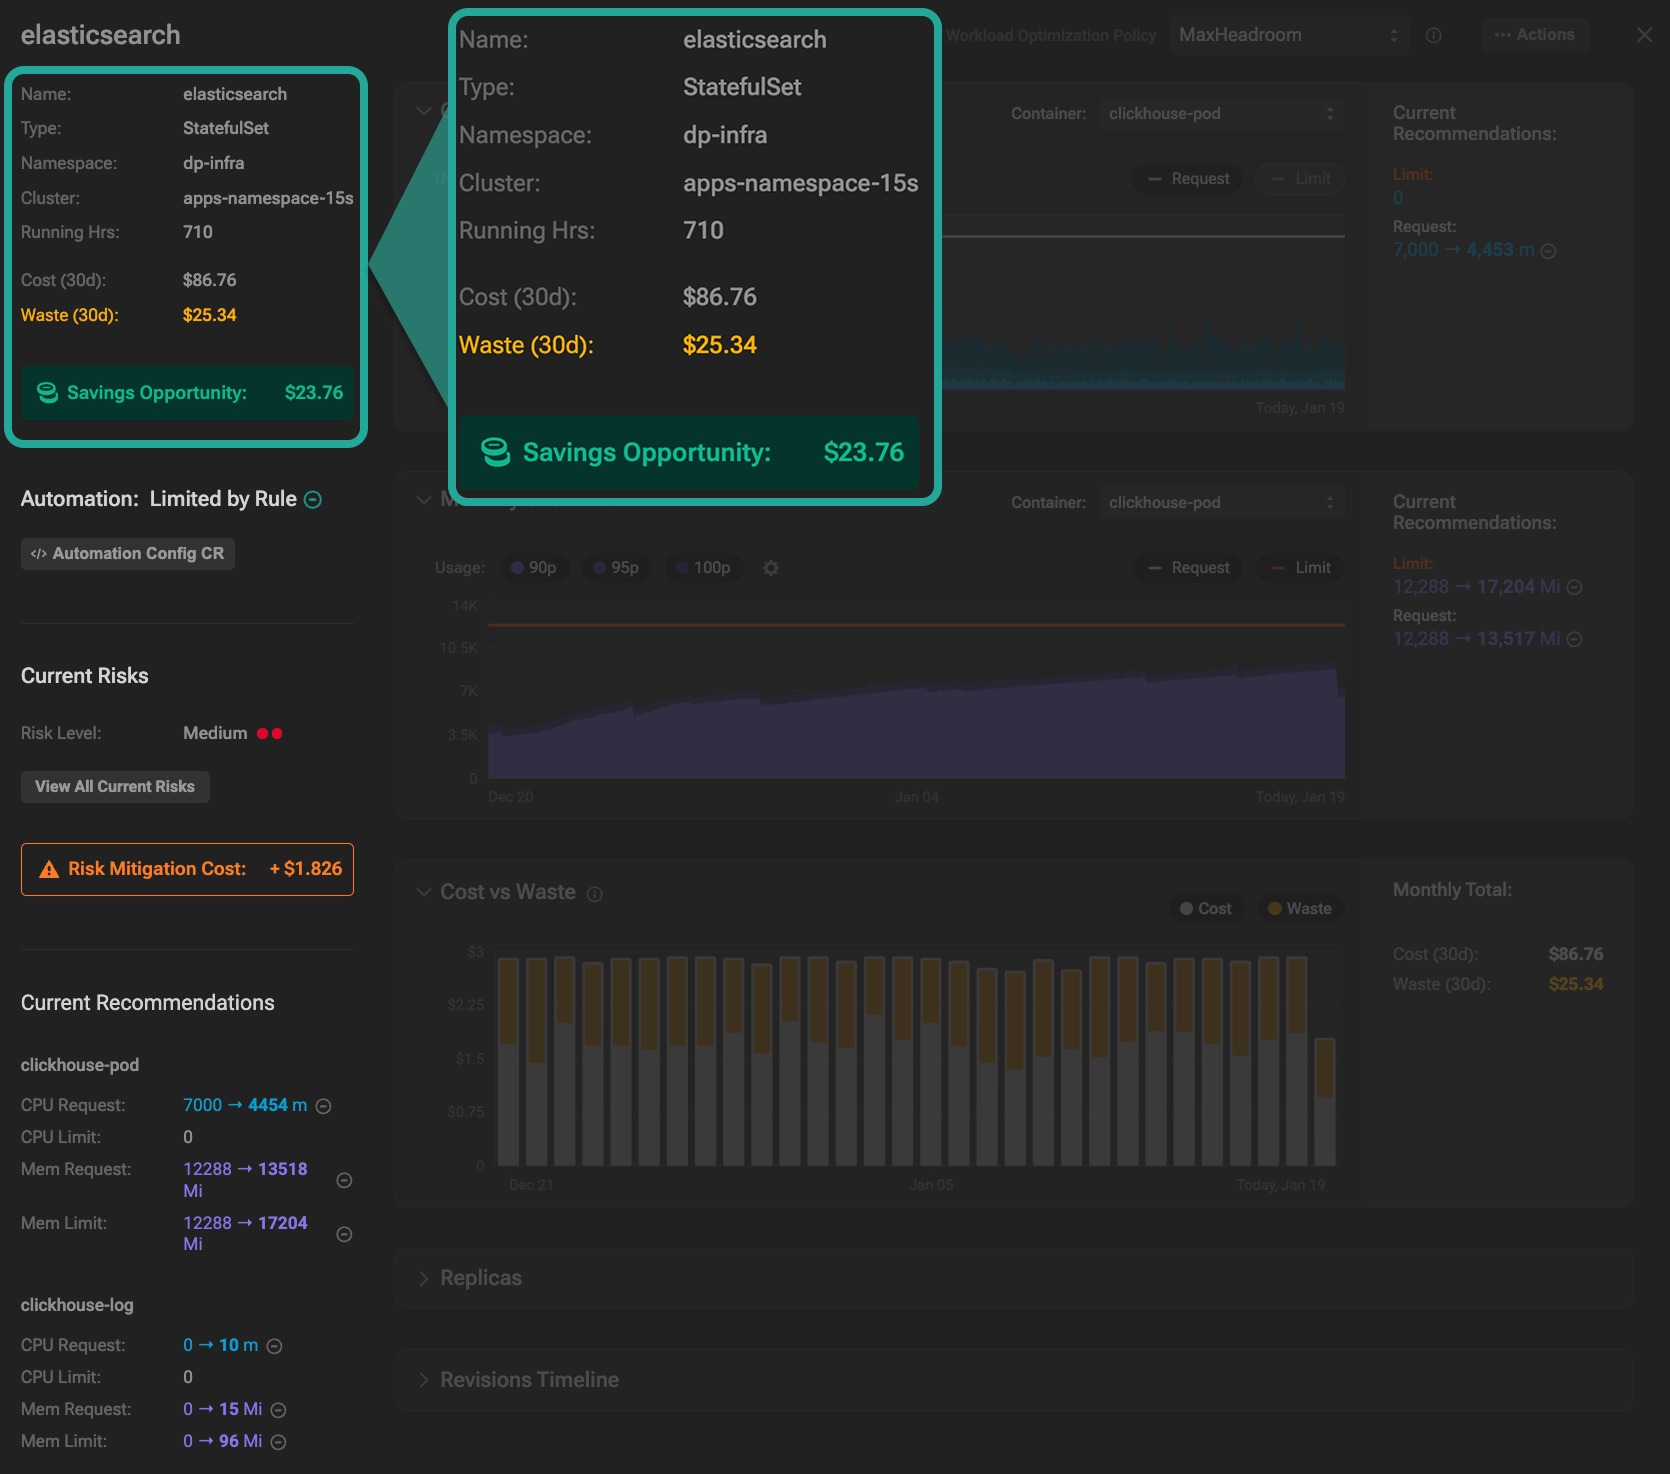Click the 7000 → 4454 m CPU Request recommendation
The height and width of the screenshot is (1474, 1670).
point(245,1106)
